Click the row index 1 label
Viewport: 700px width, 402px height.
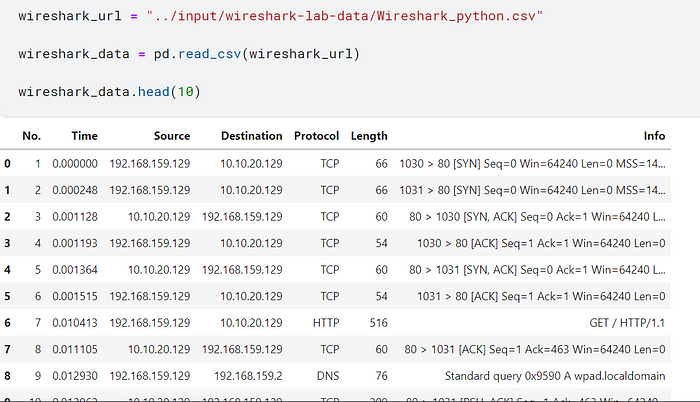point(7,190)
